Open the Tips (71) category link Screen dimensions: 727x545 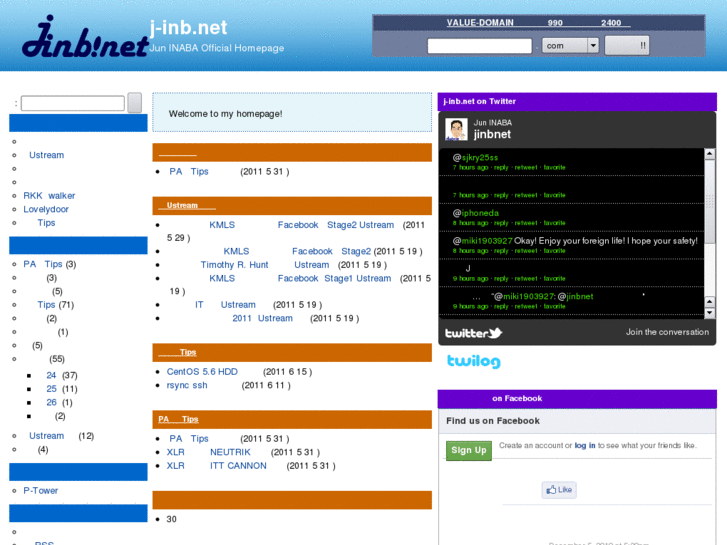46,305
